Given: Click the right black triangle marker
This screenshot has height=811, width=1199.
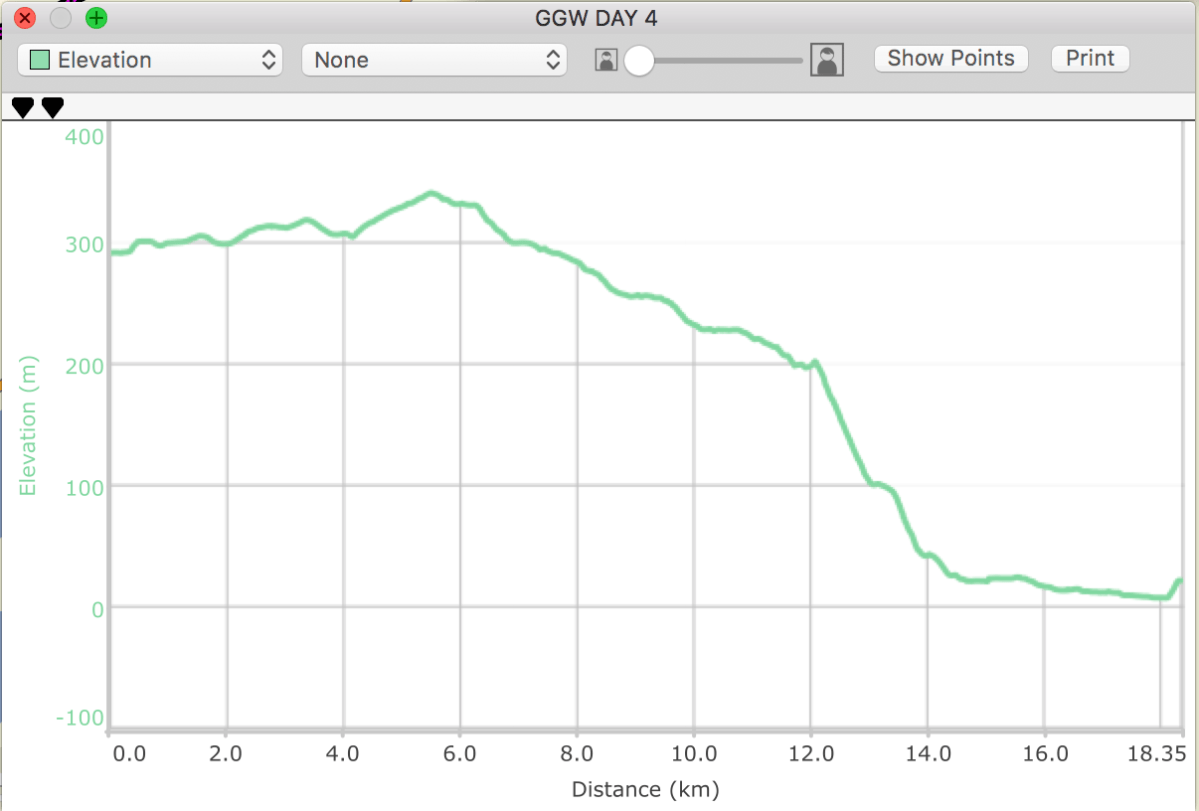Looking at the screenshot, I should click(53, 107).
